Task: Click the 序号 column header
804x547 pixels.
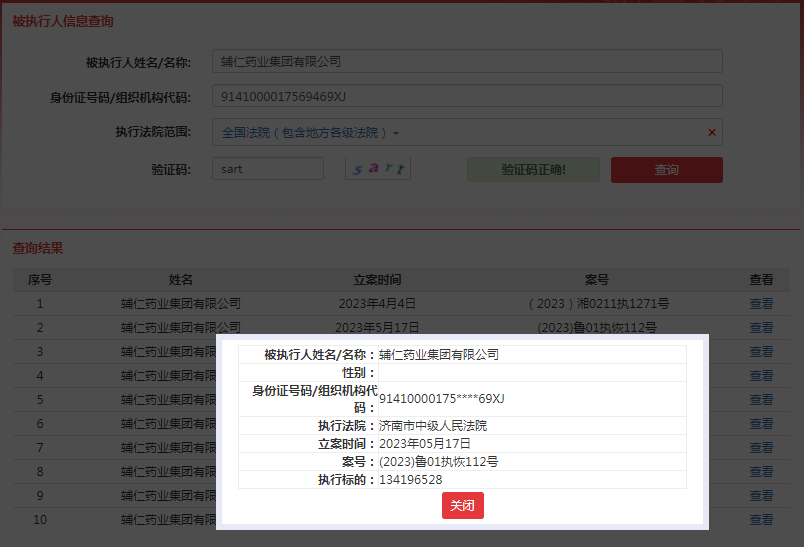Action: pyautogui.click(x=40, y=279)
